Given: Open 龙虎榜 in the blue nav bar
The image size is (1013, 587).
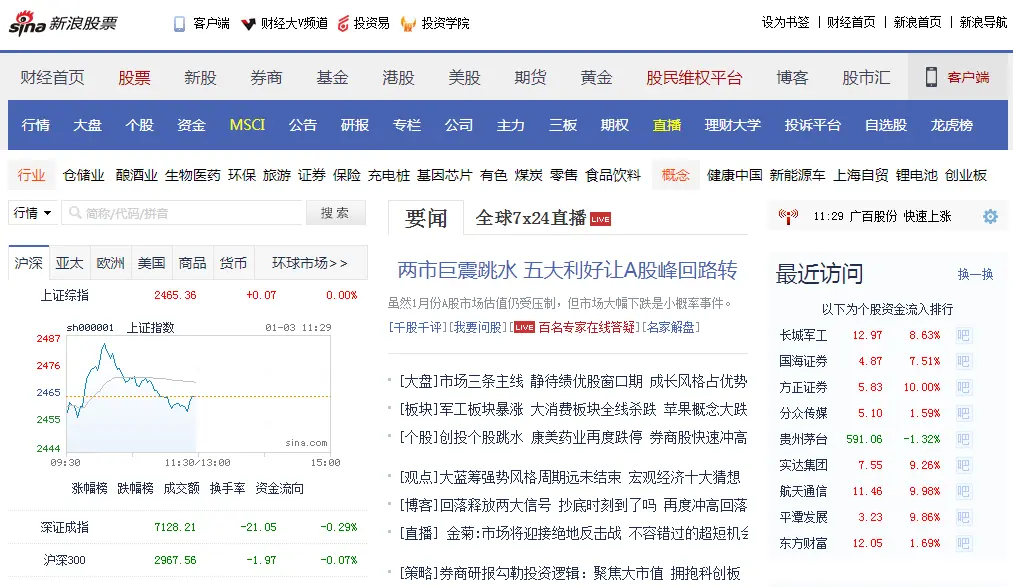Looking at the screenshot, I should coord(952,125).
